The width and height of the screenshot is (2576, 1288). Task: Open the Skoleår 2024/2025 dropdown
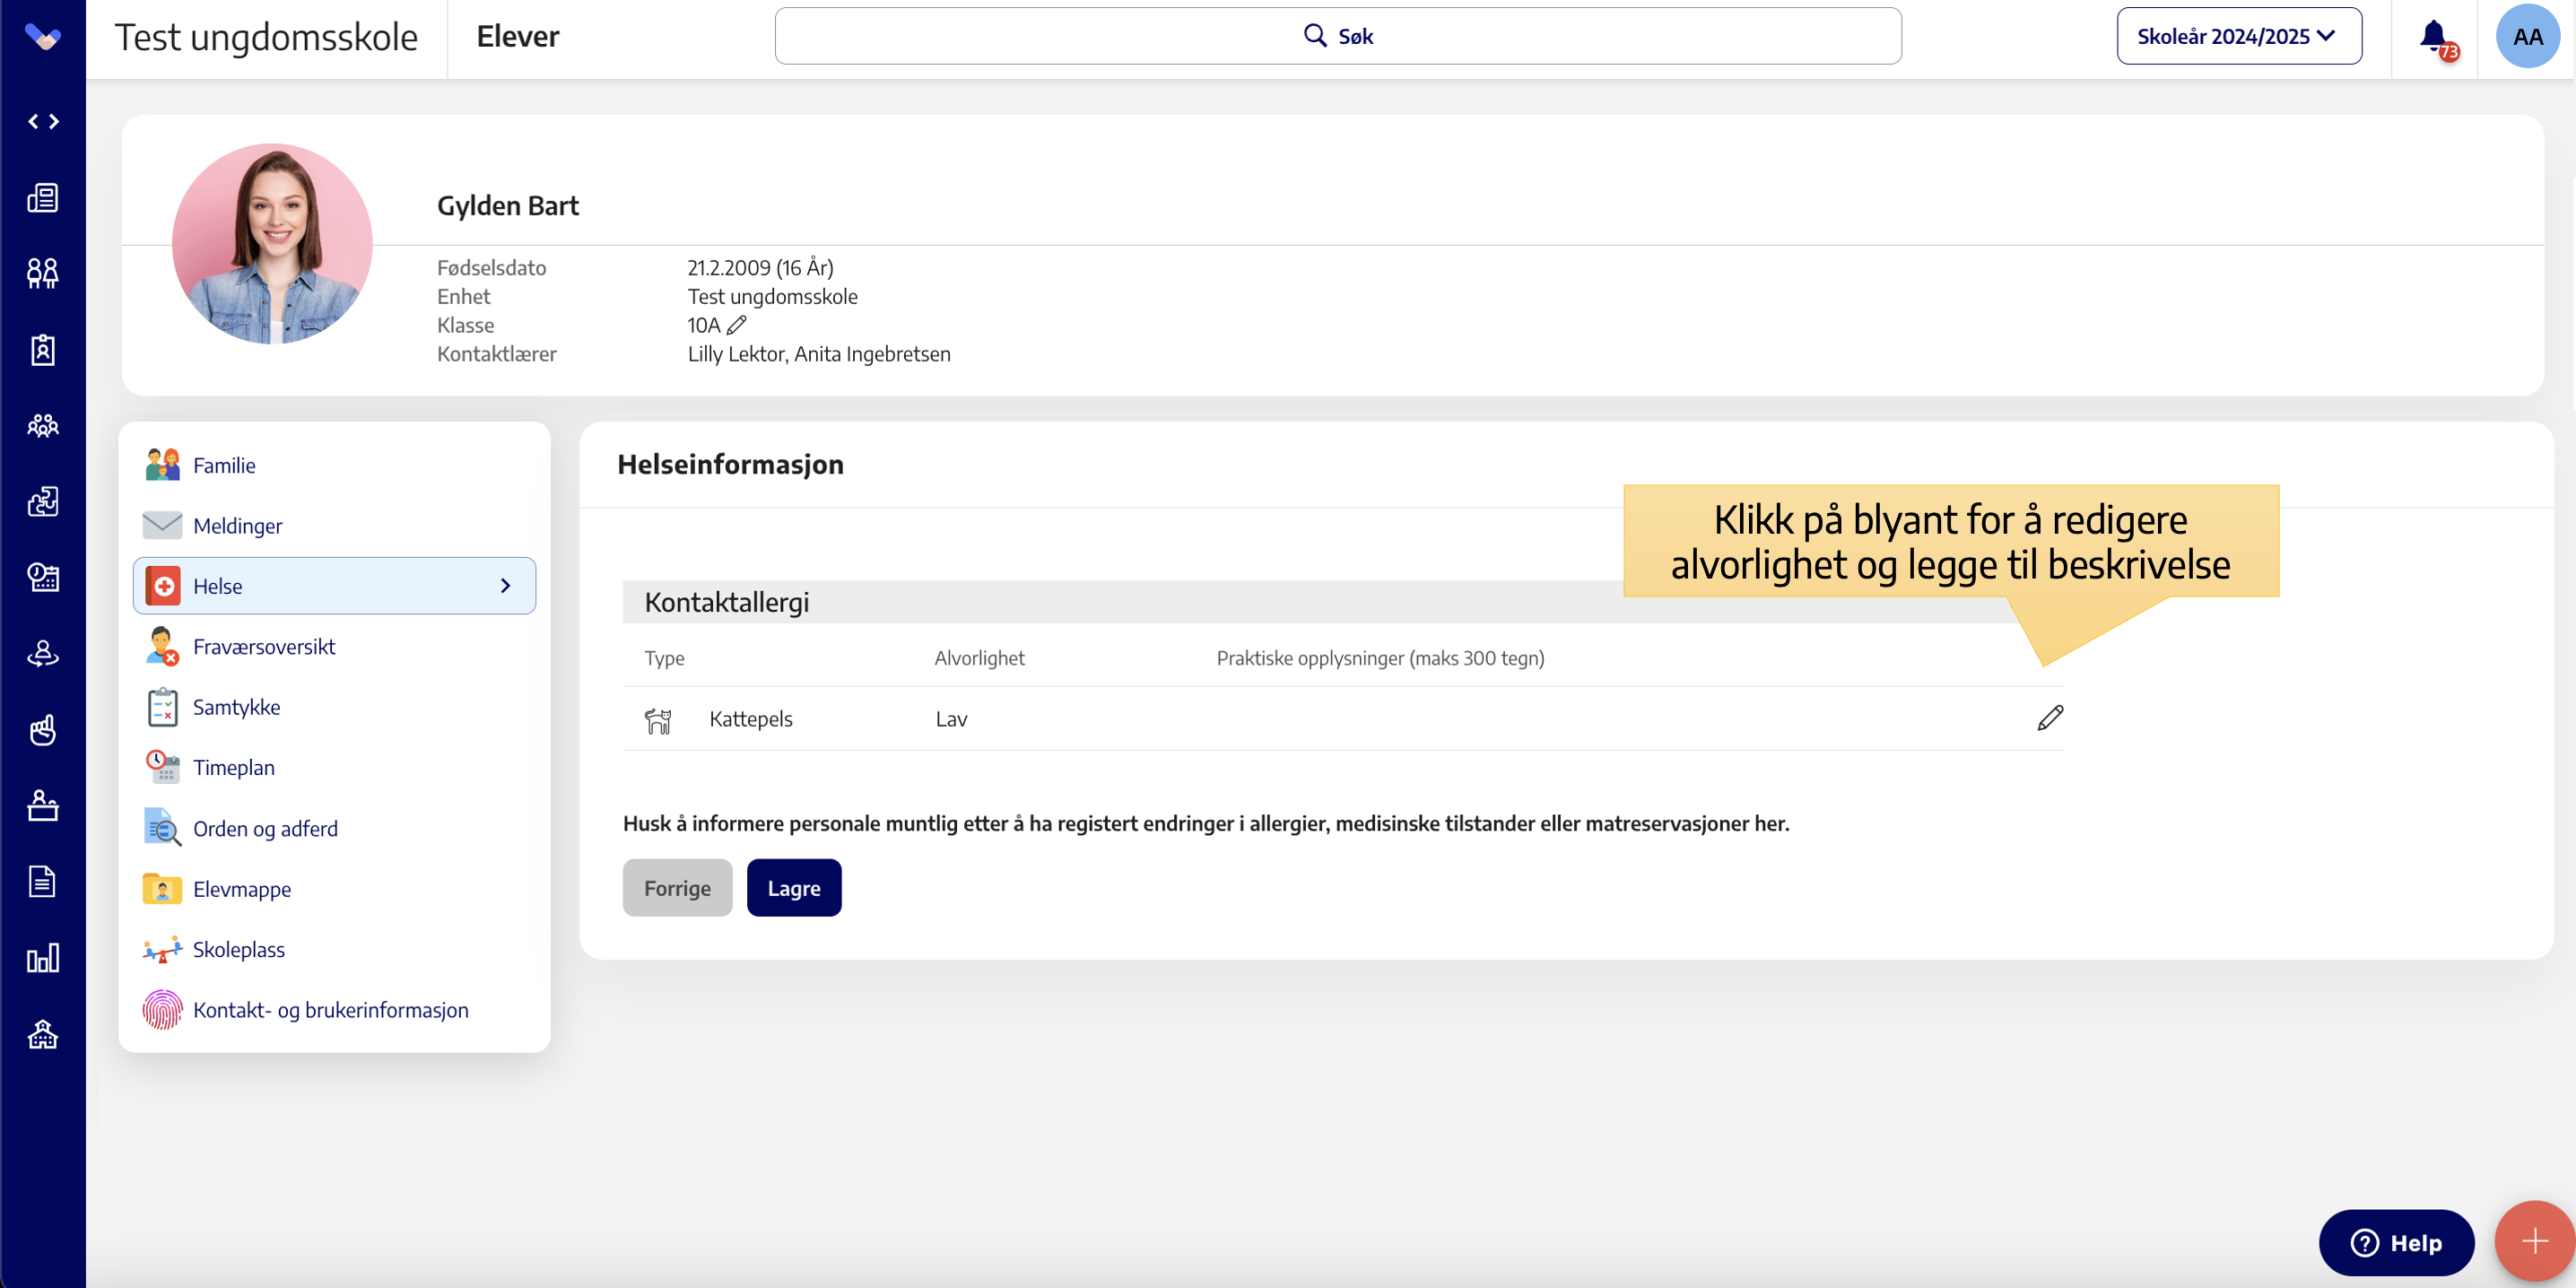[x=2239, y=37]
